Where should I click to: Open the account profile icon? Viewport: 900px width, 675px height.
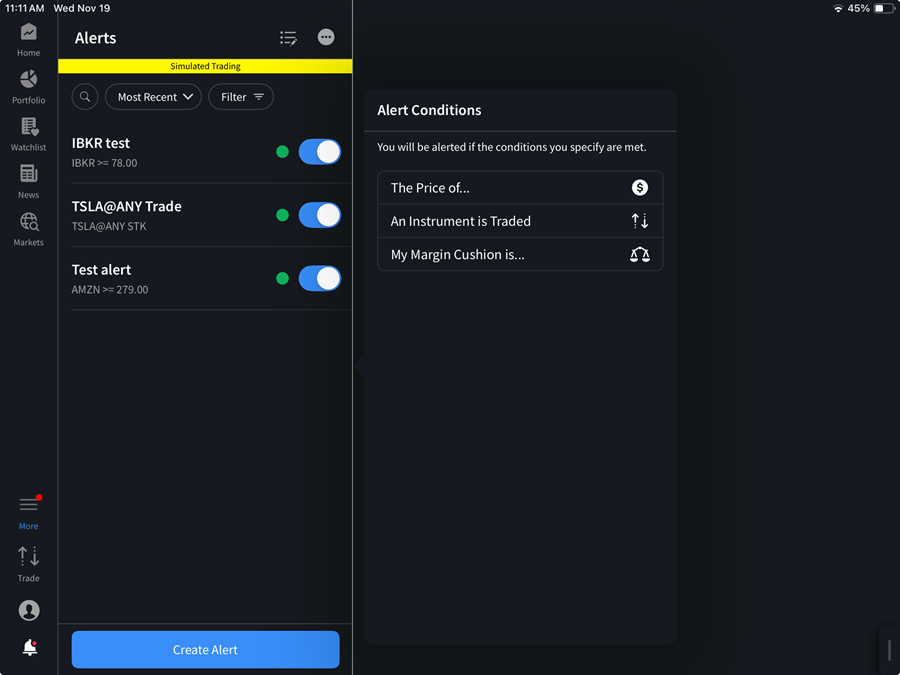28,610
